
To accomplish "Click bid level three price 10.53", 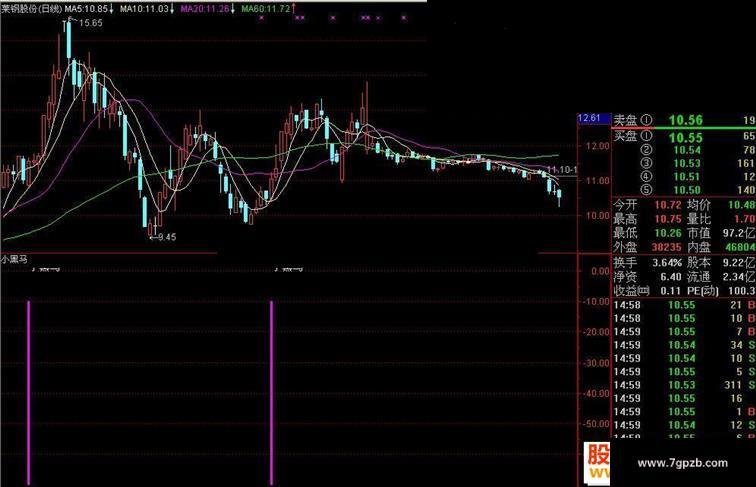I will pos(687,163).
